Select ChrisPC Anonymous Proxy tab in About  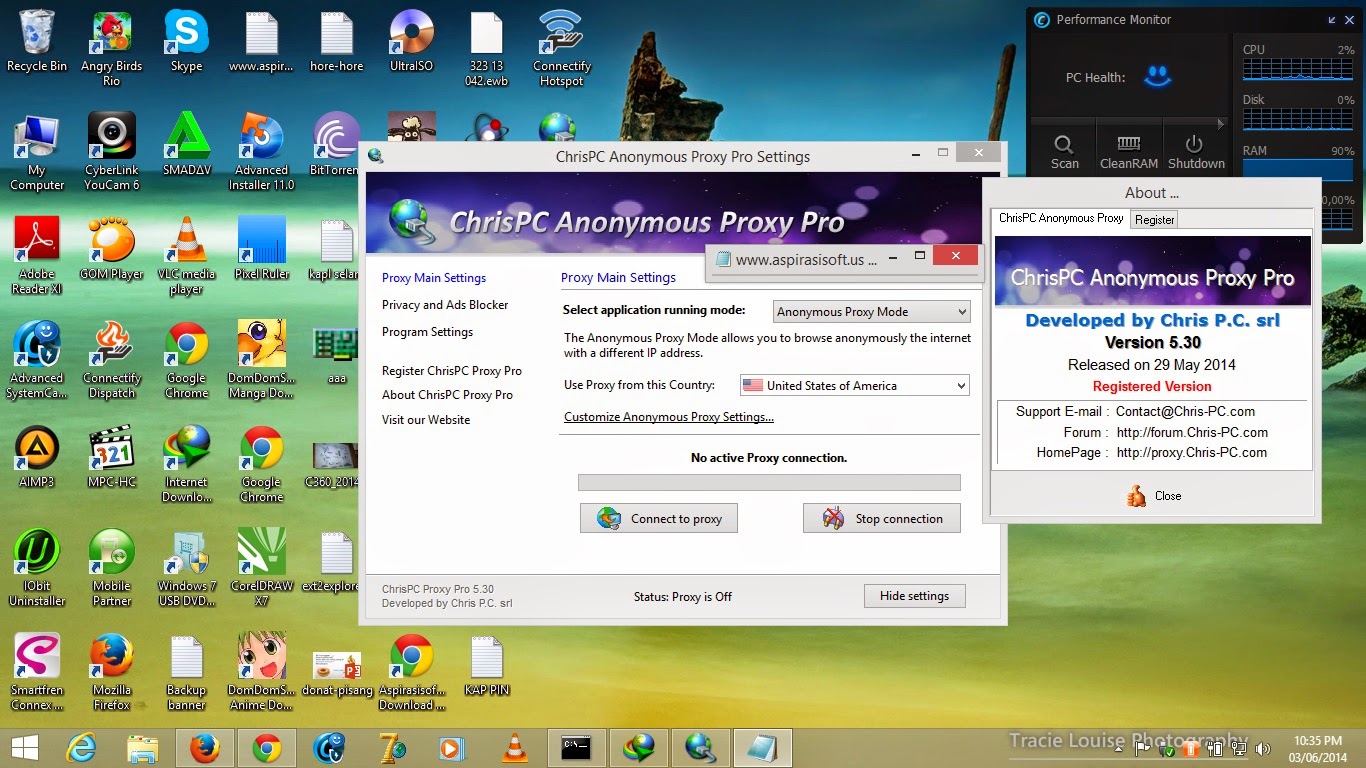(x=1061, y=218)
